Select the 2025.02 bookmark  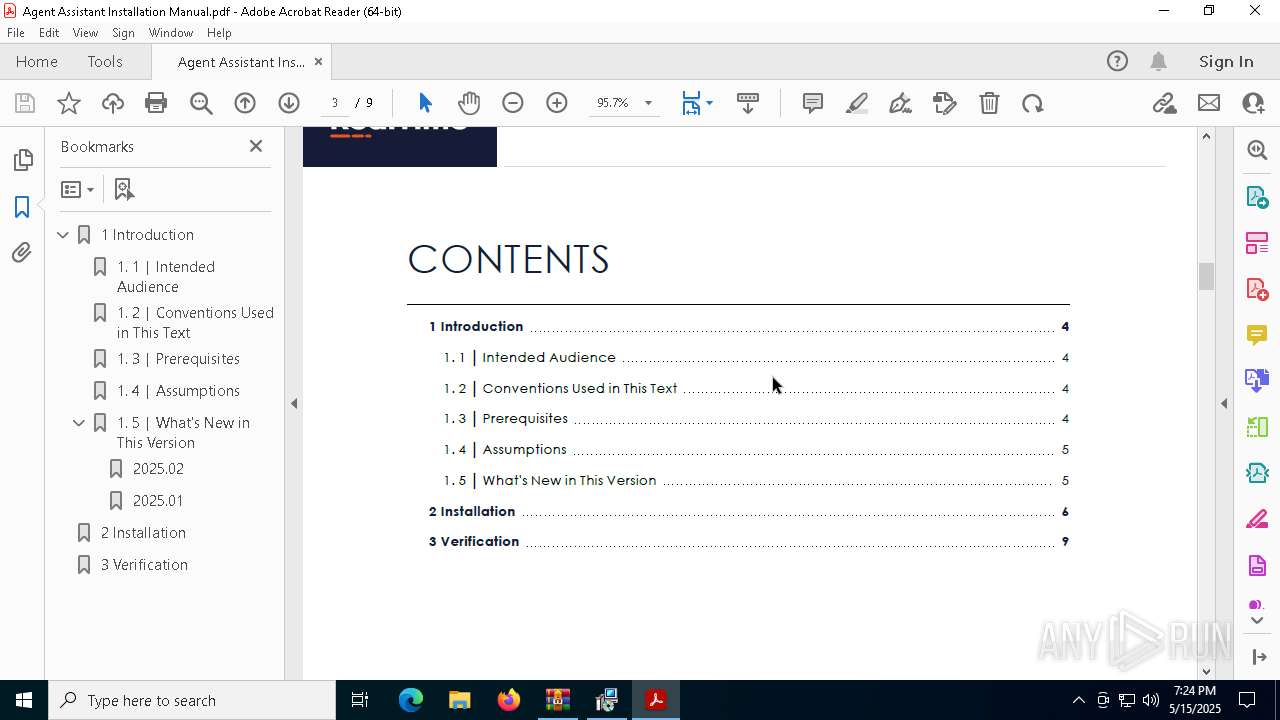pyautogui.click(x=158, y=469)
